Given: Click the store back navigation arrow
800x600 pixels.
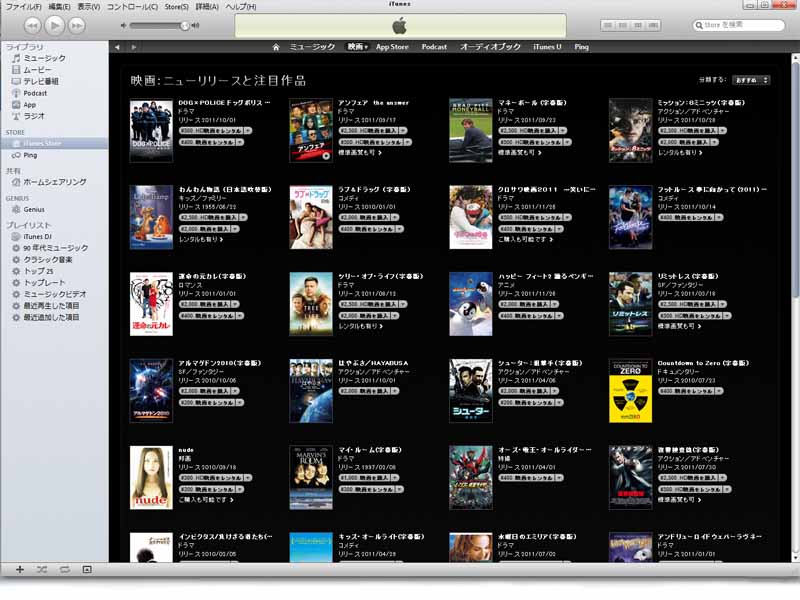Looking at the screenshot, I should tap(117, 47).
